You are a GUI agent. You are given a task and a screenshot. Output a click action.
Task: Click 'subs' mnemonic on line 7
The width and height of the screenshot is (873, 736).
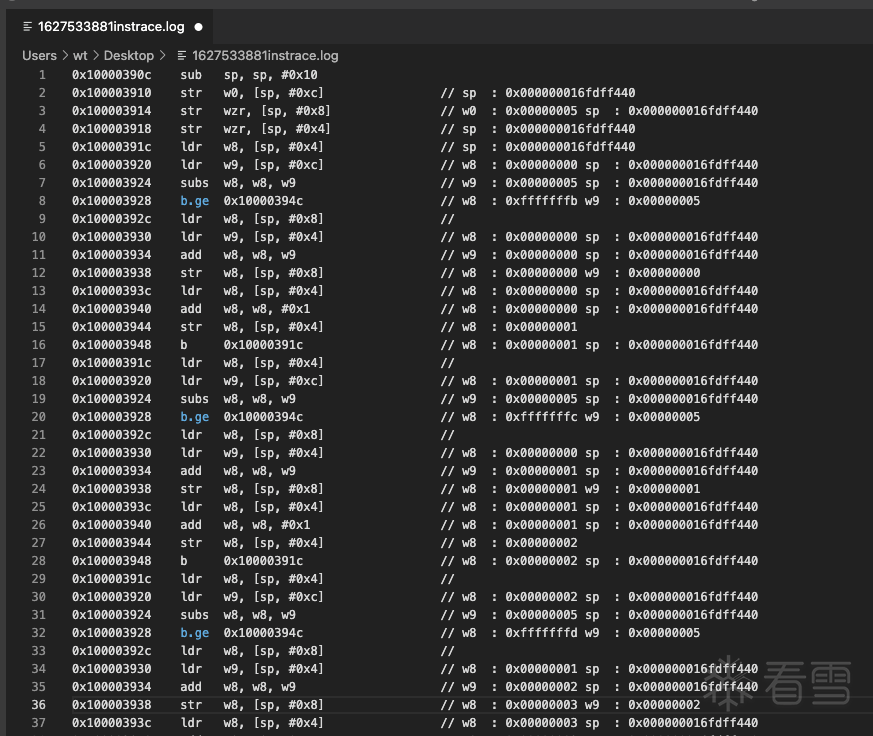[194, 183]
